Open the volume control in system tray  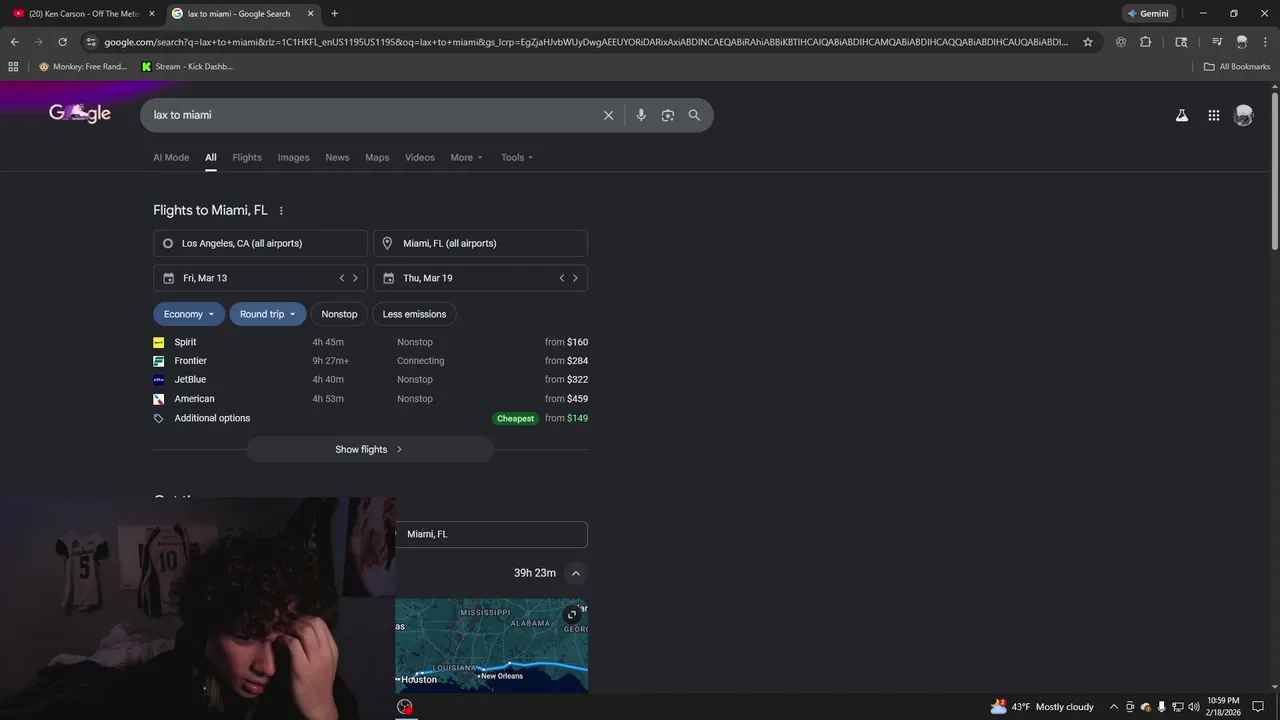click(1194, 707)
